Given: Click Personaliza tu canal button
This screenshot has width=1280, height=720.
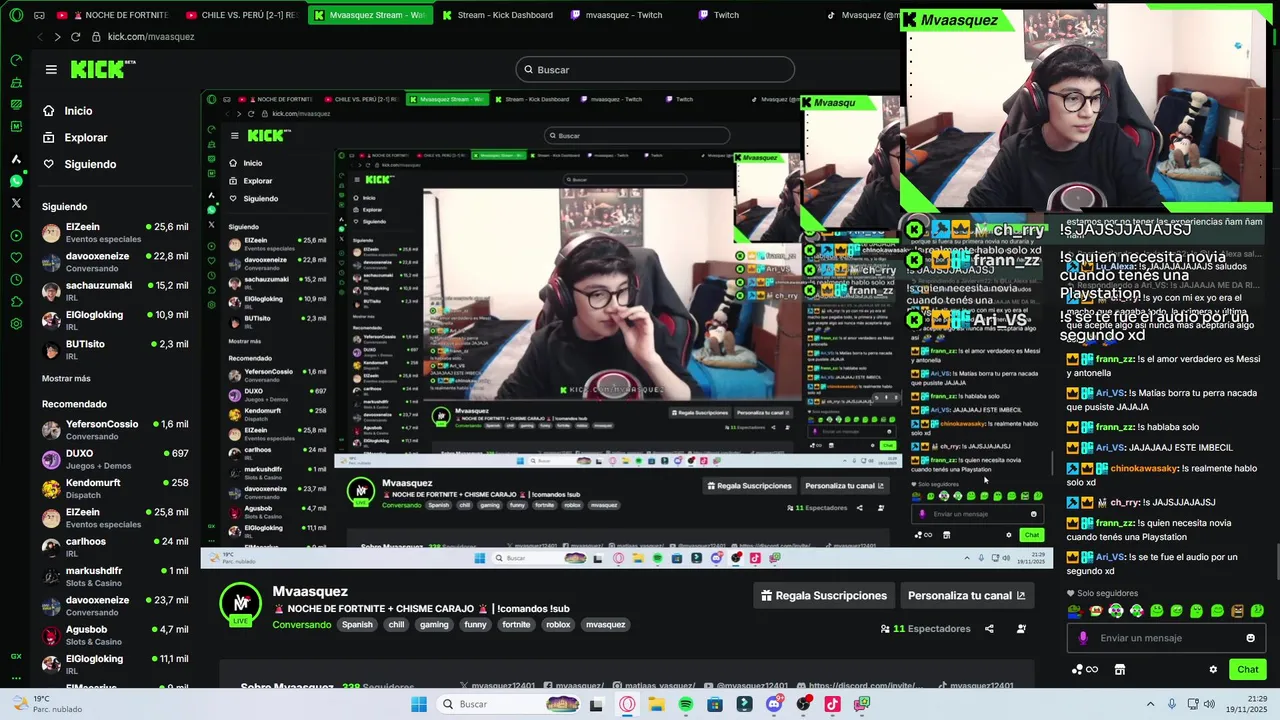Looking at the screenshot, I should tap(966, 595).
